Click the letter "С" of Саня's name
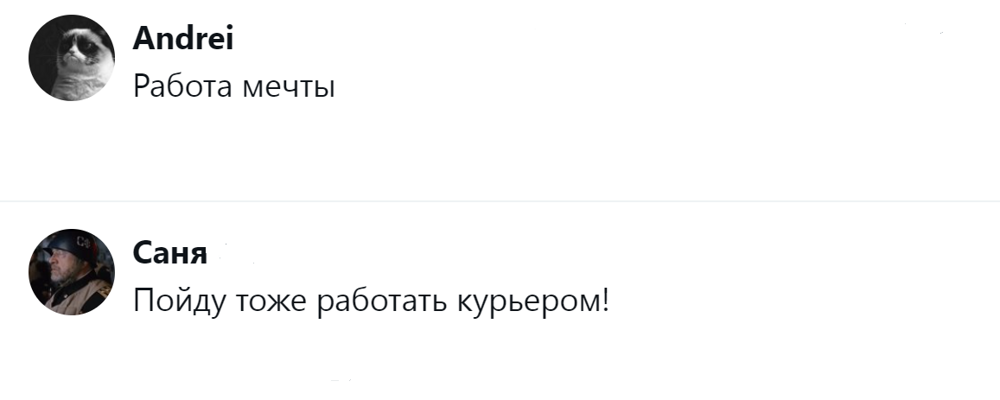The image size is (1000, 400). tap(142, 253)
